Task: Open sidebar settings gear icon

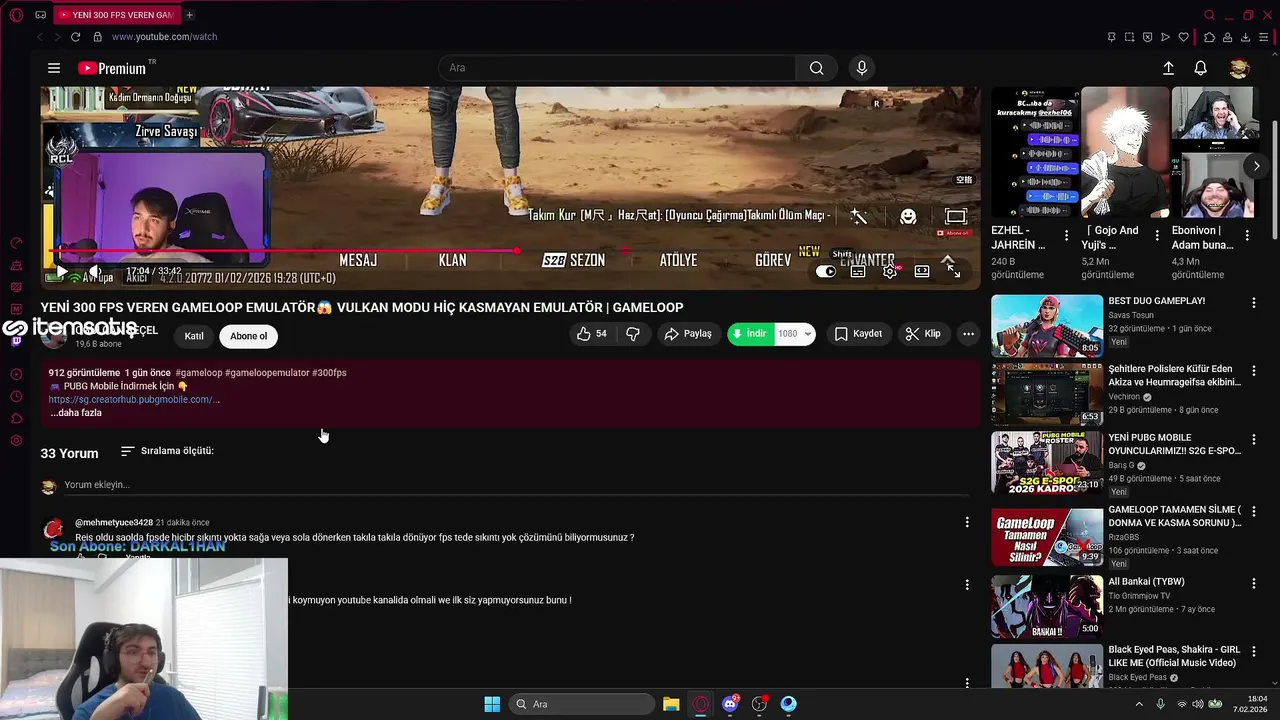Action: (16, 441)
